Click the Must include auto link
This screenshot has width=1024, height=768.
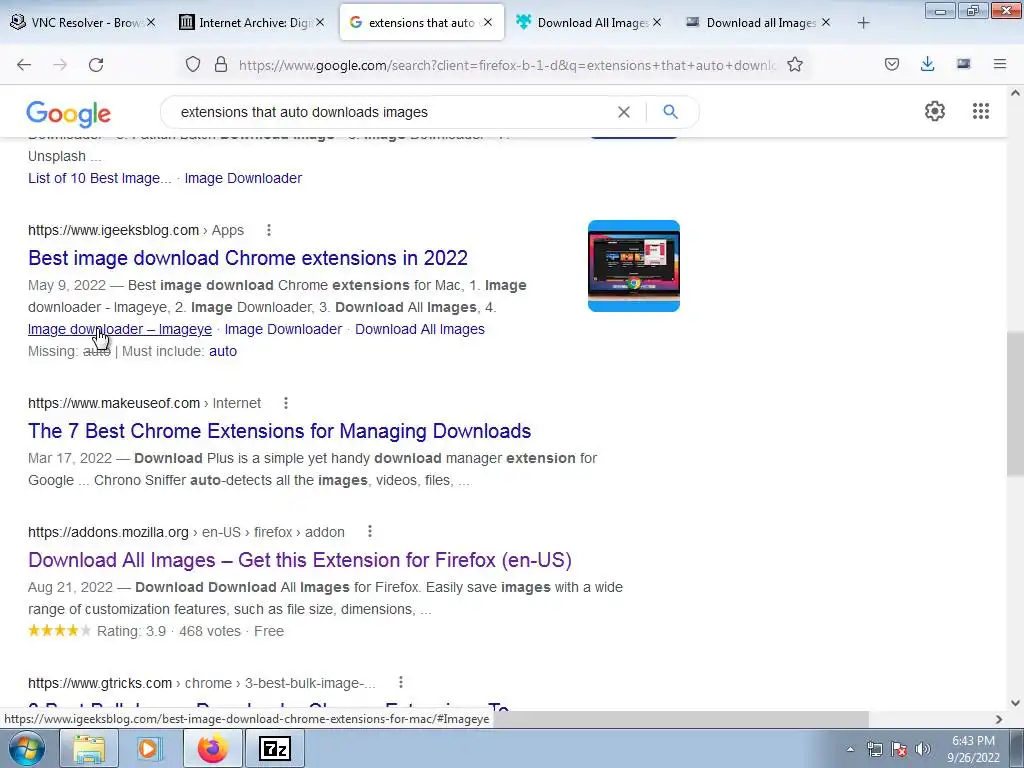(x=223, y=351)
